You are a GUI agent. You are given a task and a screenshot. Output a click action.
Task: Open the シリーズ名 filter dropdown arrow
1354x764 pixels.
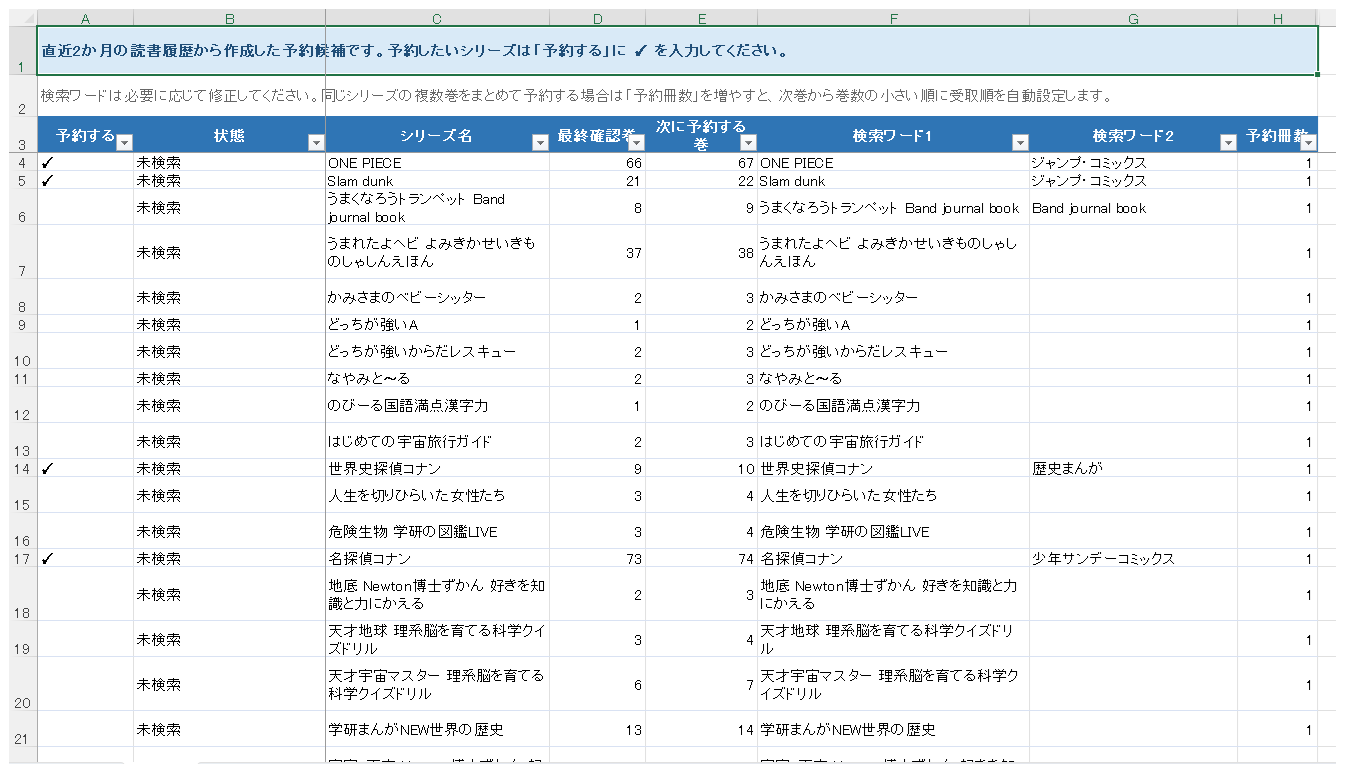[x=540, y=143]
